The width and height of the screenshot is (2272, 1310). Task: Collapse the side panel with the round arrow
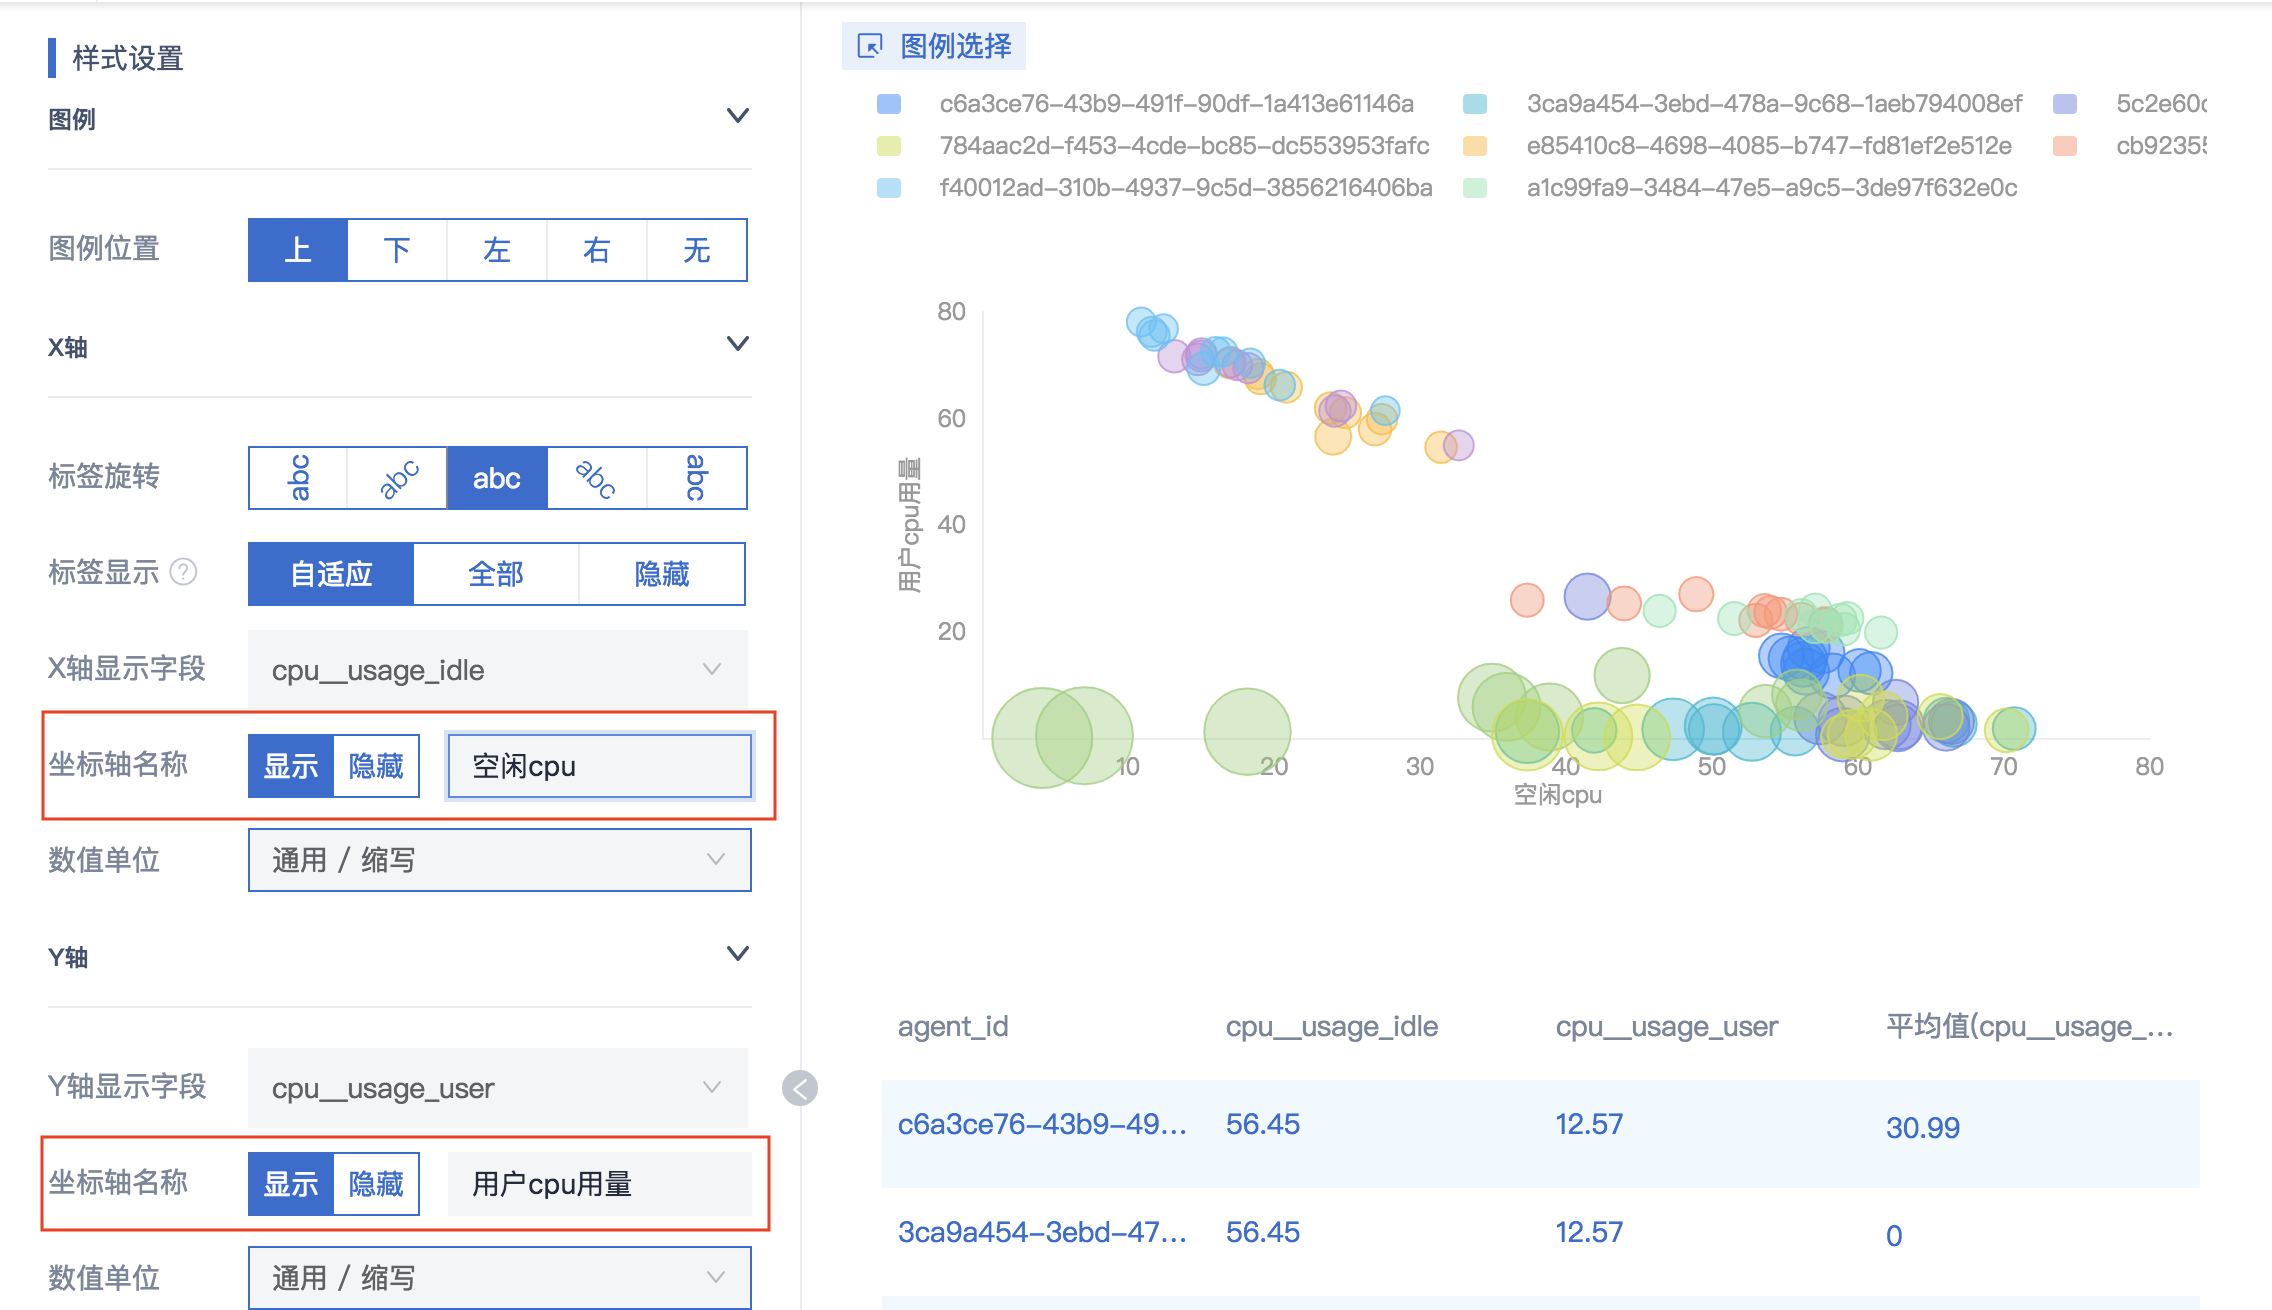tap(800, 1087)
